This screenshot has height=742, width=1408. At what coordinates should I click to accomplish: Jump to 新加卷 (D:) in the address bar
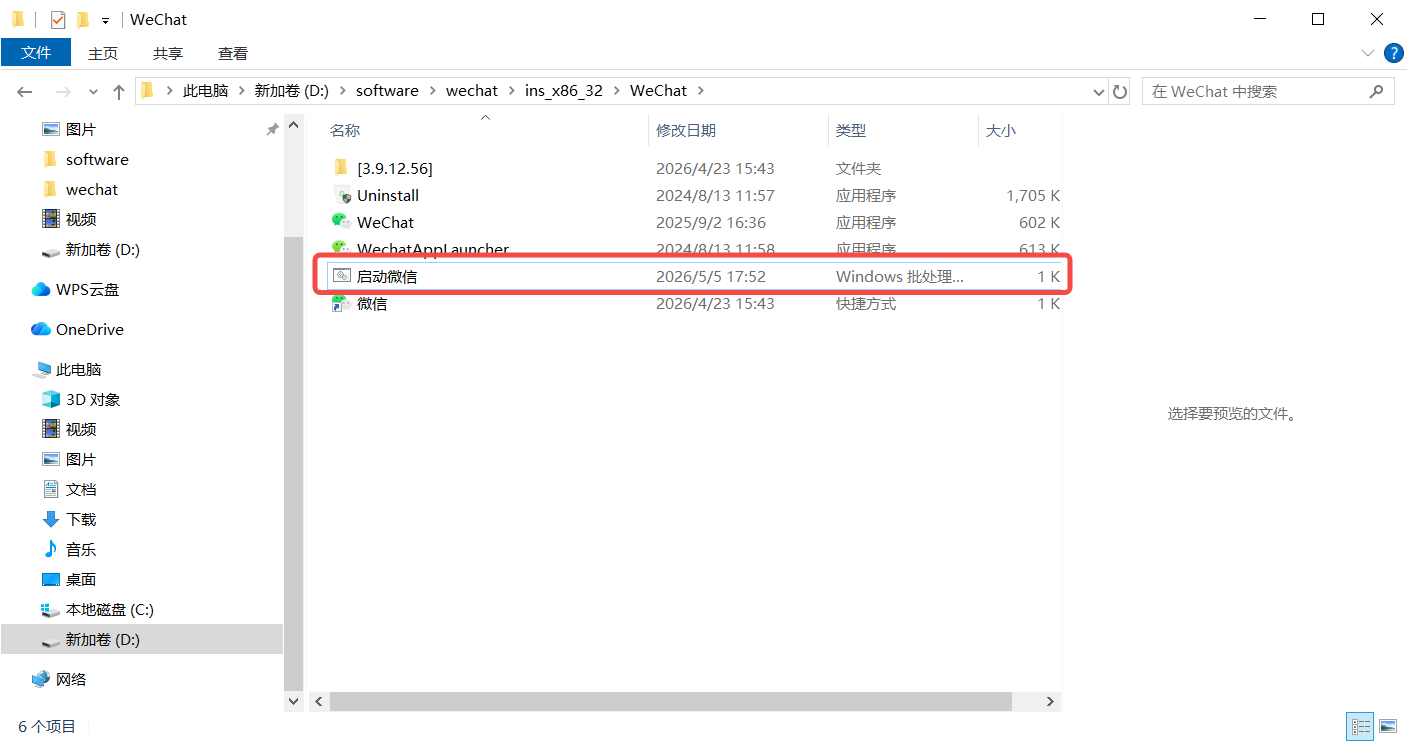291,91
